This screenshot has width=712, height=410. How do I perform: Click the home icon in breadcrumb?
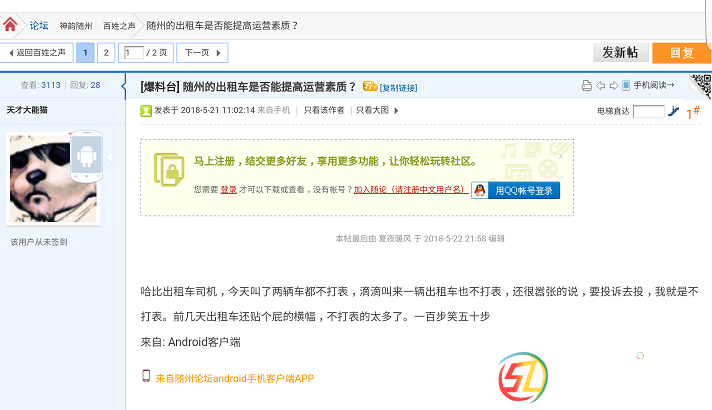(13, 25)
